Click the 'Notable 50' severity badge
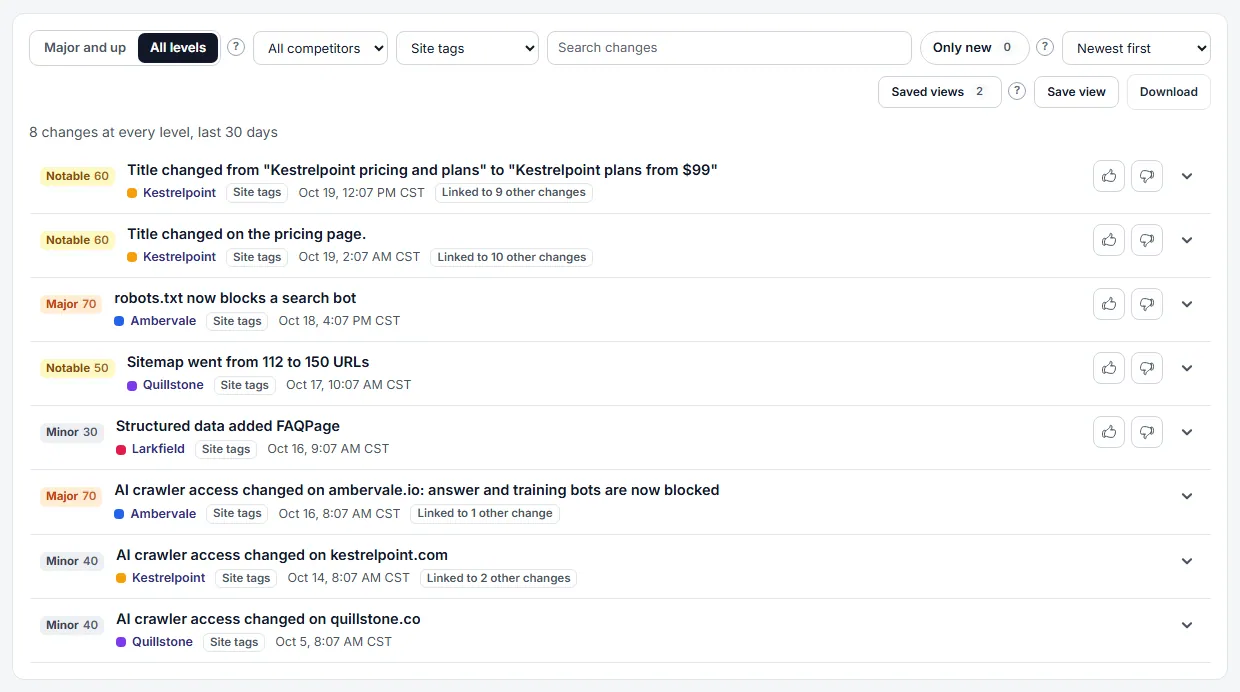 pyautogui.click(x=77, y=368)
